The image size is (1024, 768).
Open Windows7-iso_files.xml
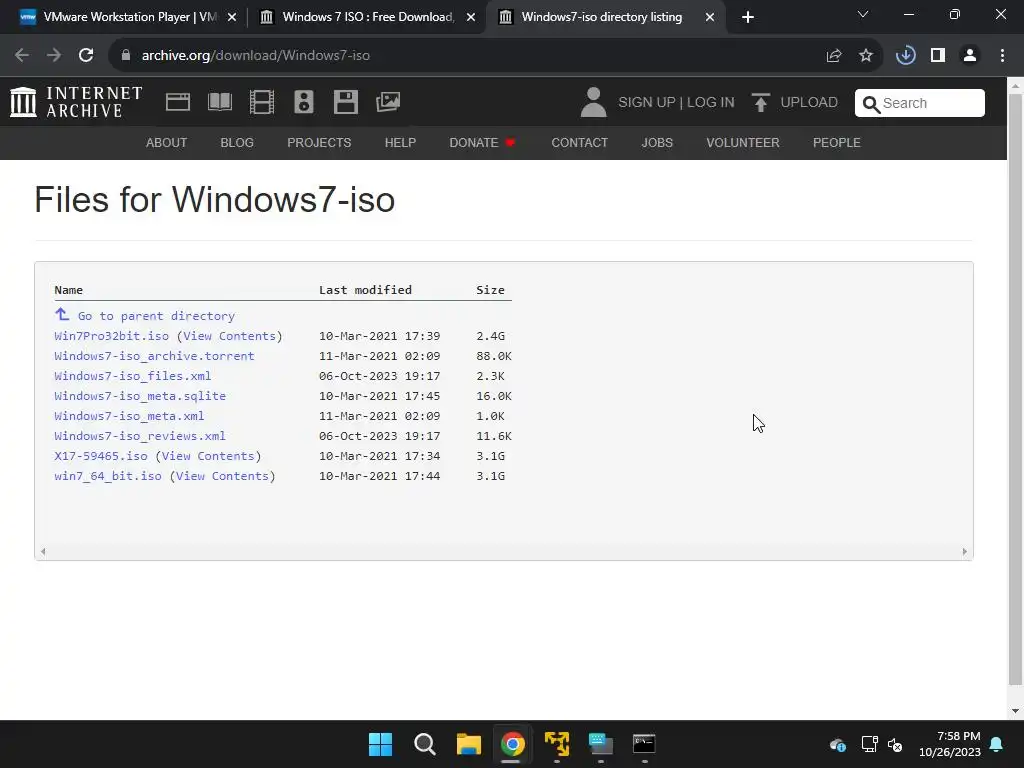tap(133, 376)
